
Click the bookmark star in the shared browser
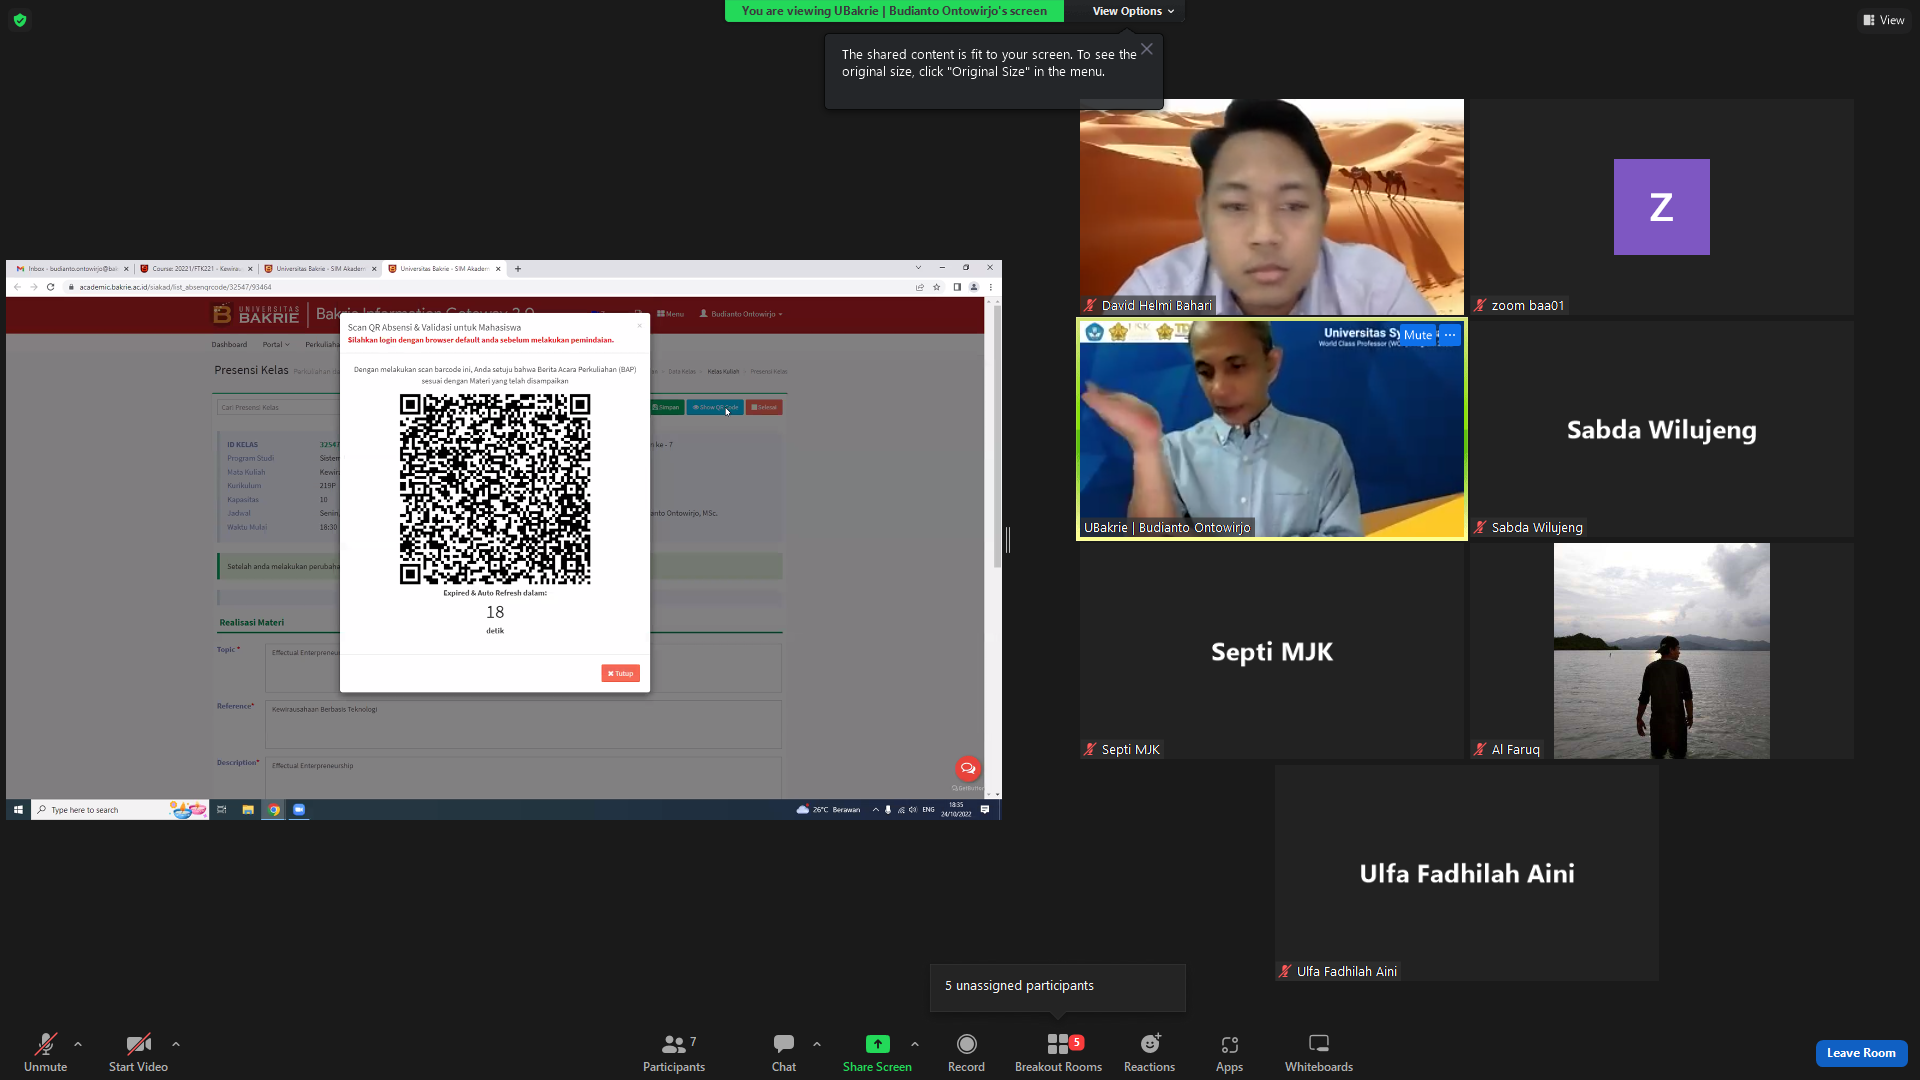click(937, 287)
